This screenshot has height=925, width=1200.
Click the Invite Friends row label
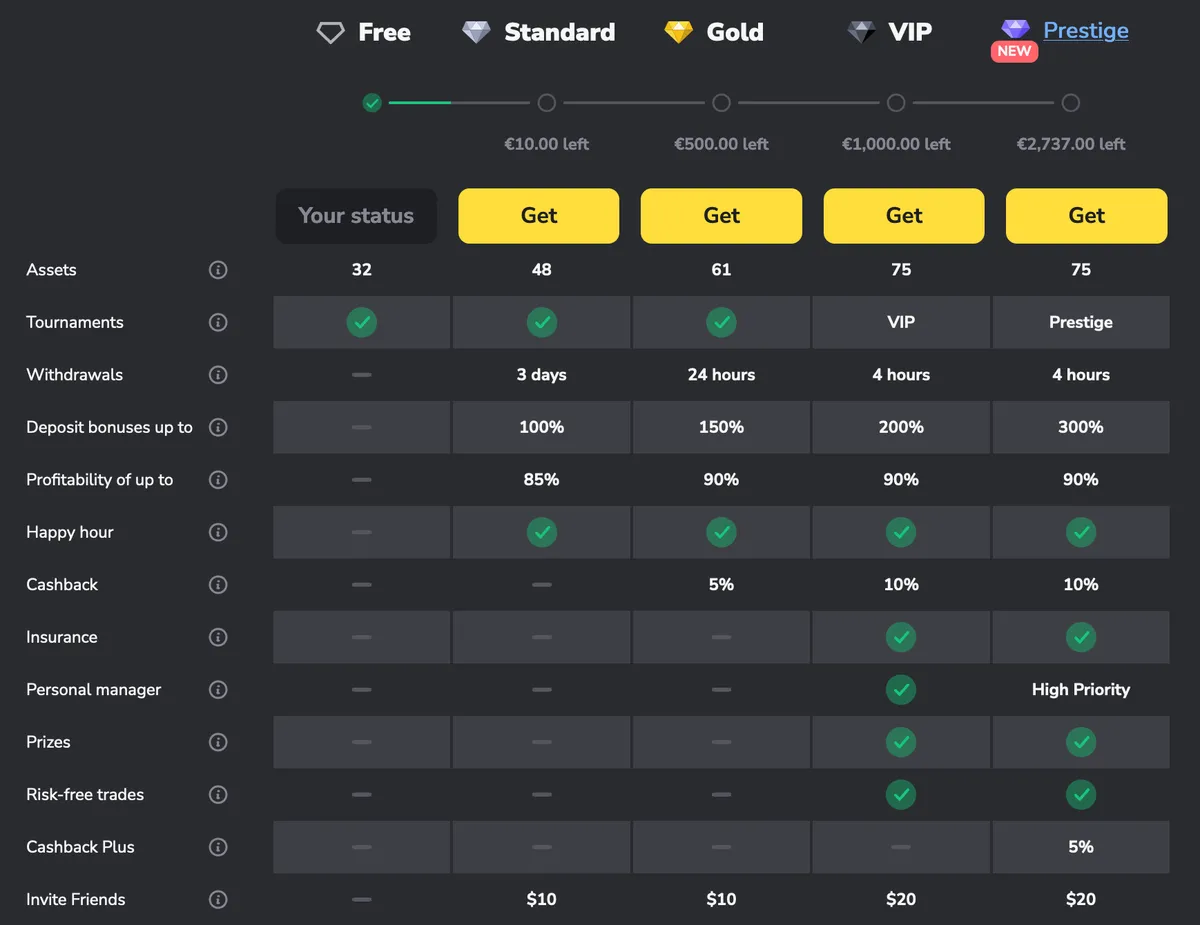click(x=76, y=900)
